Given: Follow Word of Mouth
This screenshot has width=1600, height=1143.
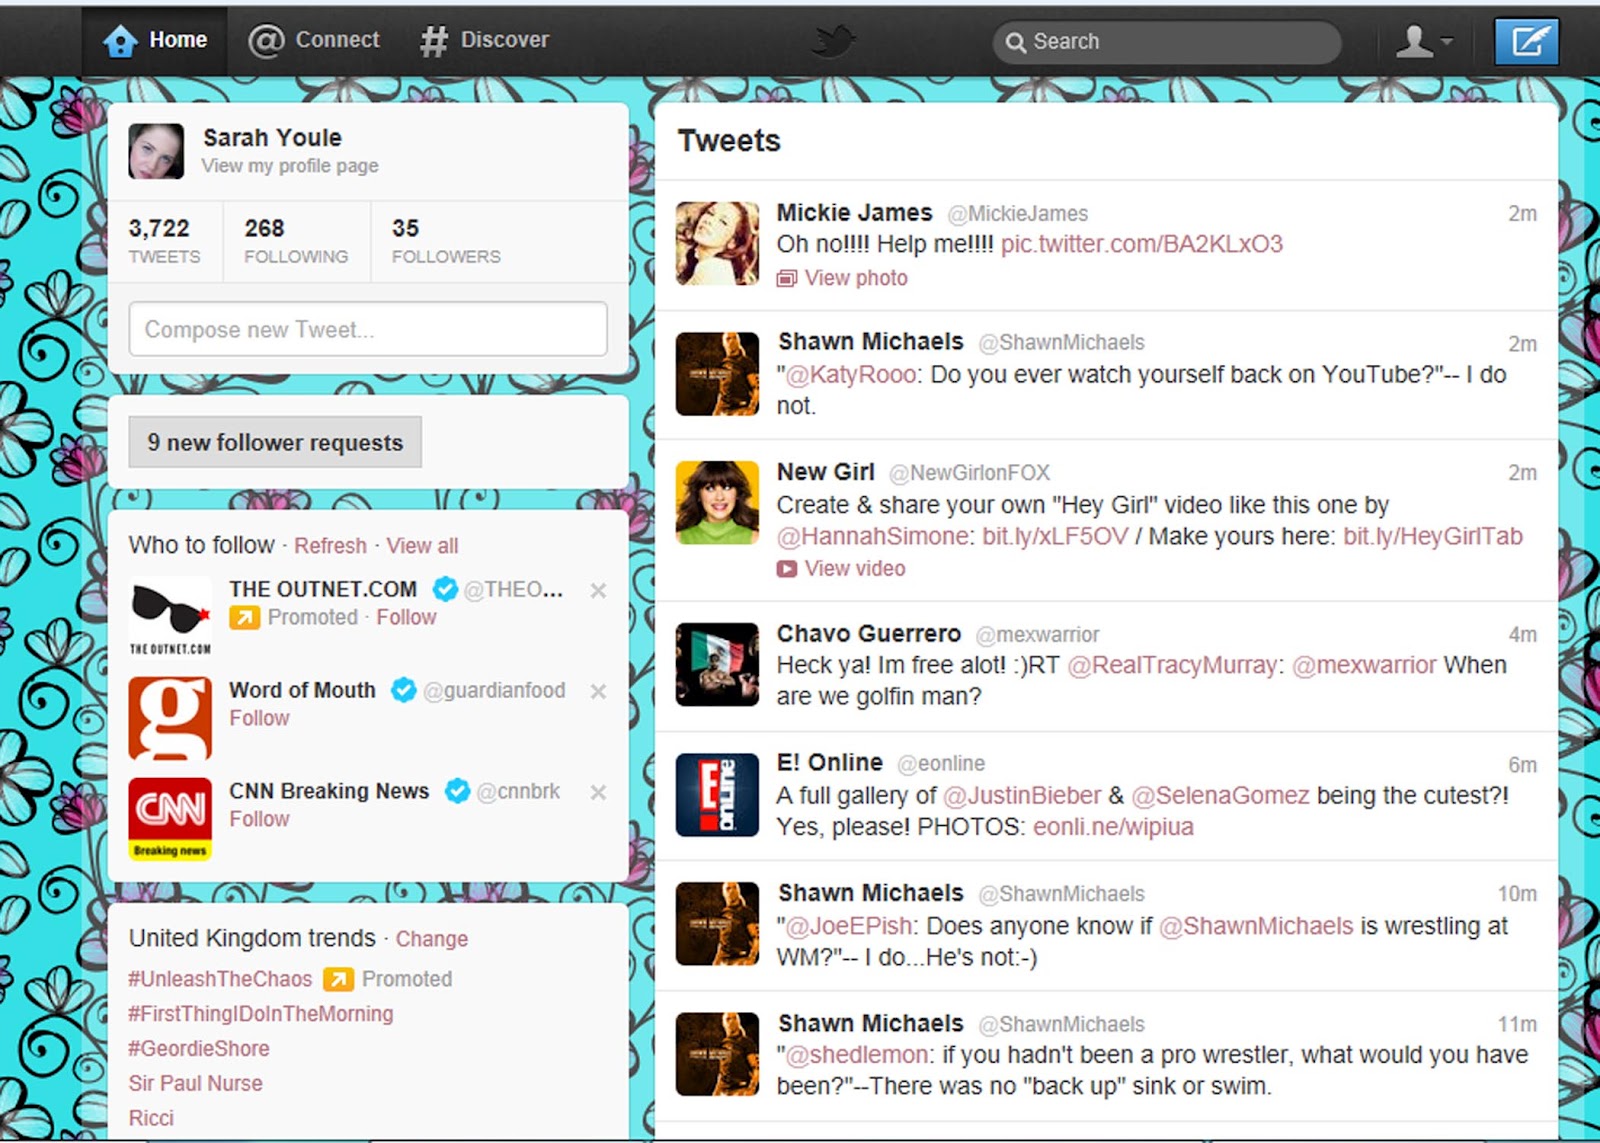Looking at the screenshot, I should point(259,718).
